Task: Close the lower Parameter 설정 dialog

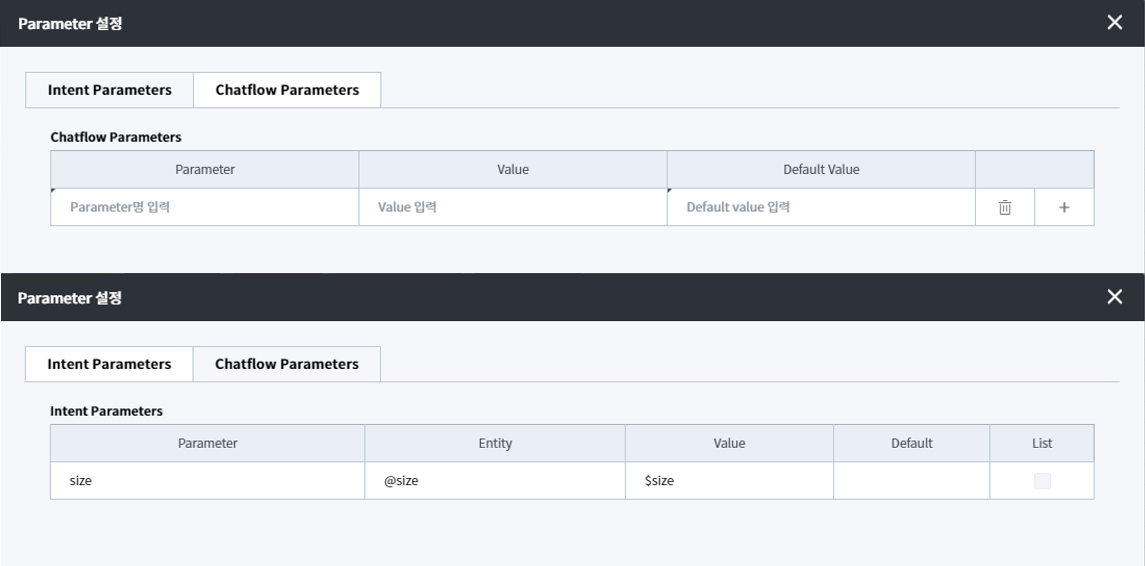Action: (1115, 297)
